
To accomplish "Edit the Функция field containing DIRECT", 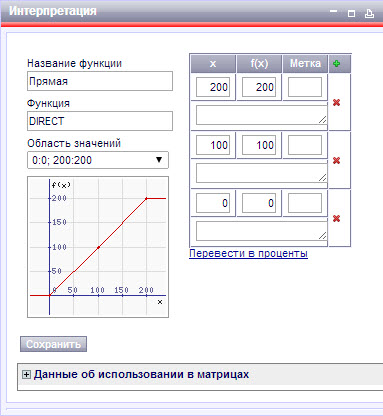I will point(100,121).
